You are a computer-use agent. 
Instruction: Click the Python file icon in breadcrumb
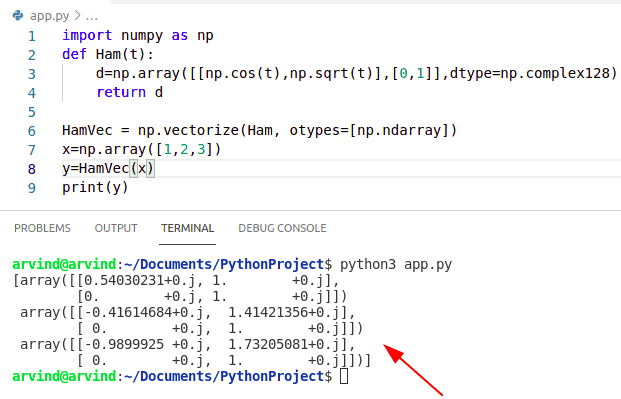click(x=17, y=15)
